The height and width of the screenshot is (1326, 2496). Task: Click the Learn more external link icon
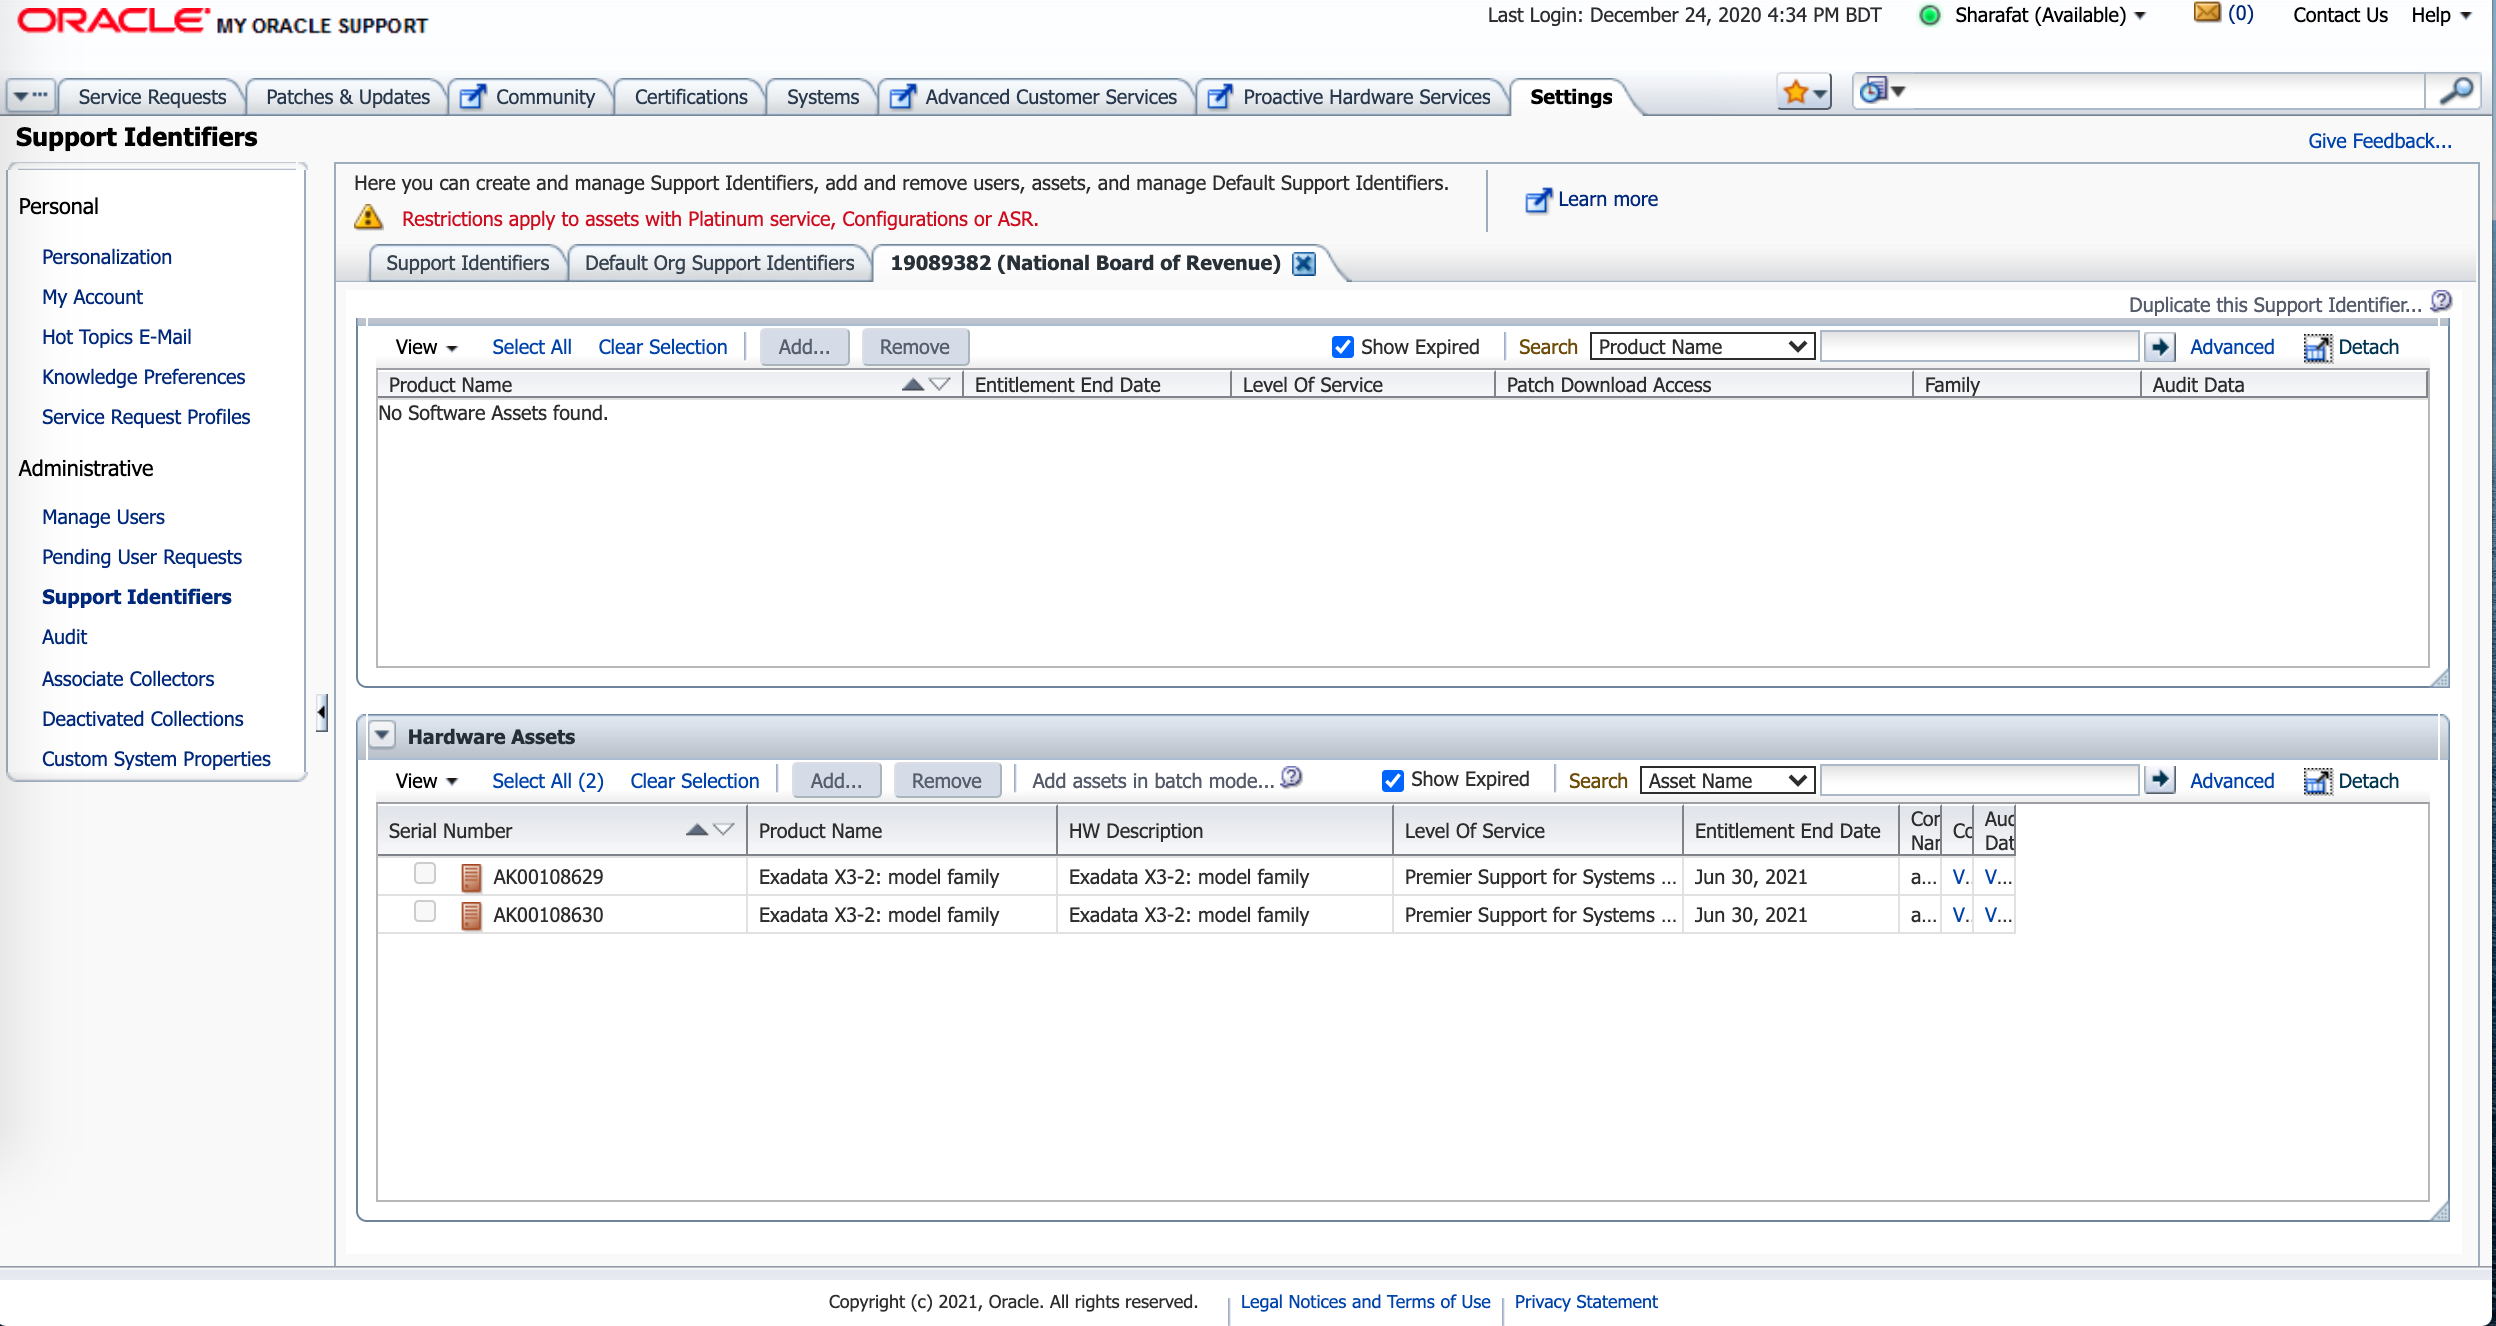pos(1538,200)
